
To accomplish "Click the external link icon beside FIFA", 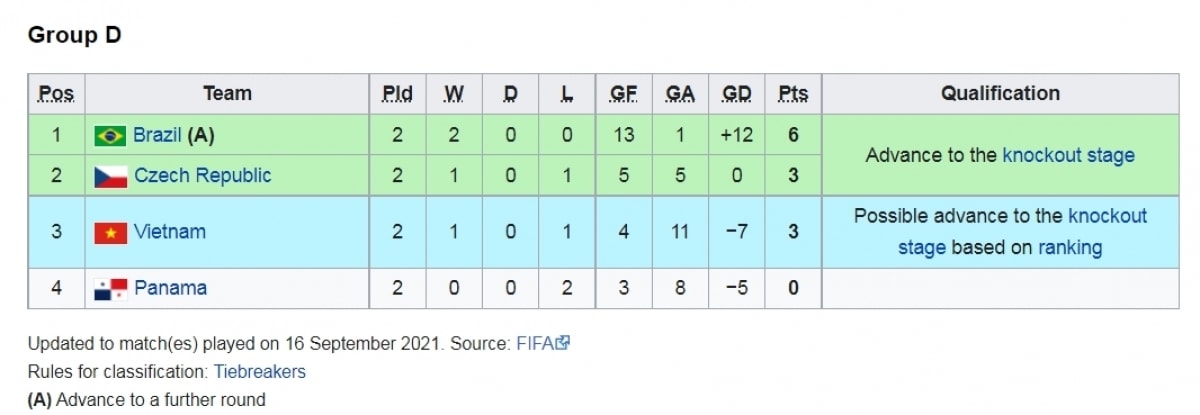I will tap(563, 343).
